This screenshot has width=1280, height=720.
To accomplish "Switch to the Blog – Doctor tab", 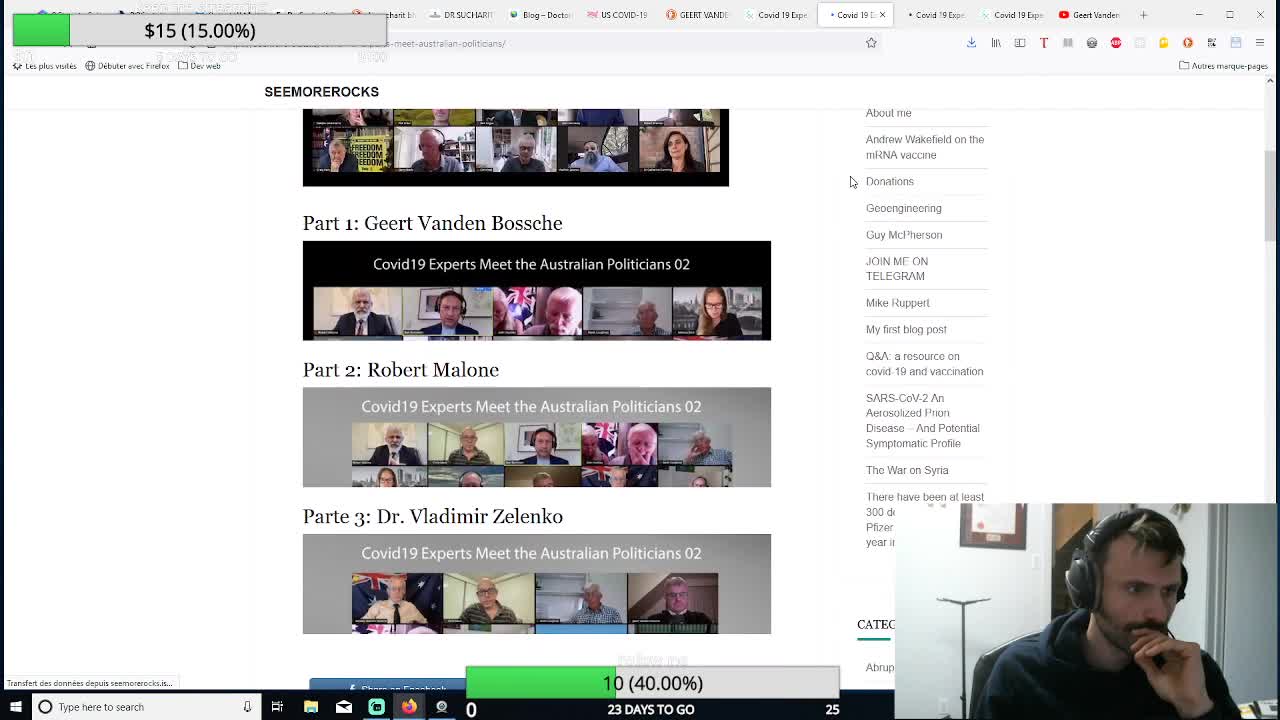I will pos(541,15).
